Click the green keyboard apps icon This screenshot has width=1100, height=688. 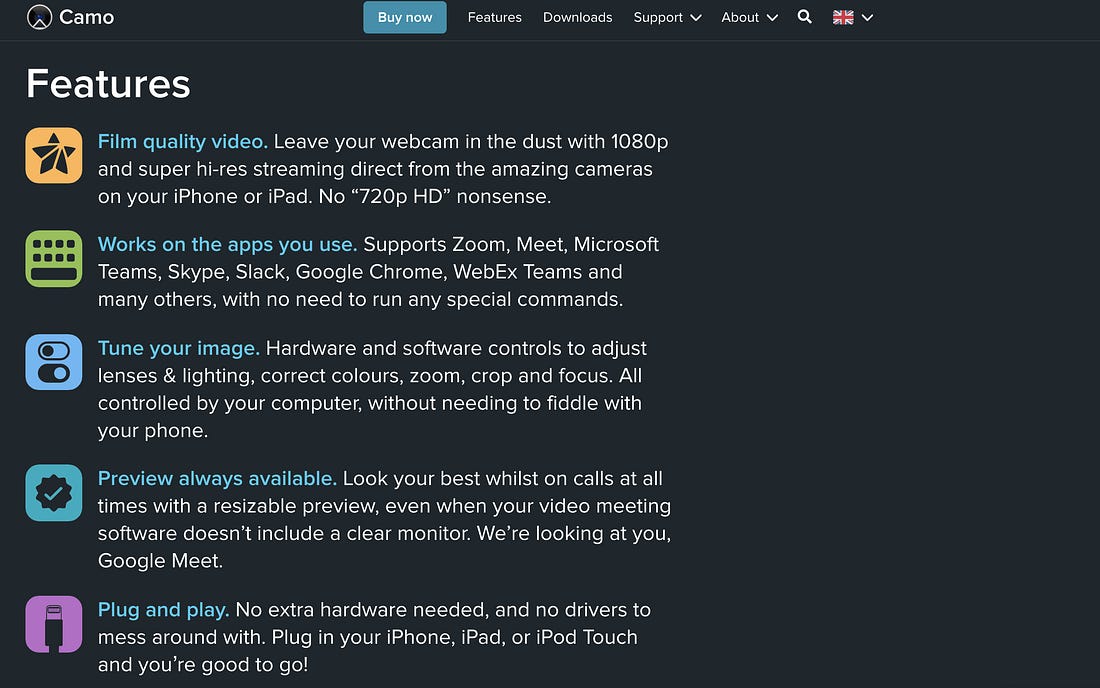coord(54,259)
